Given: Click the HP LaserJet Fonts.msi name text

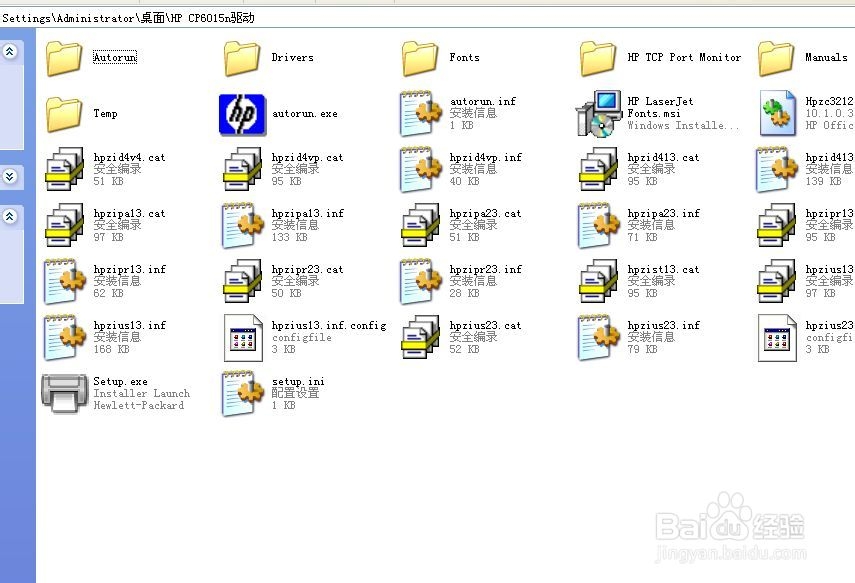Looking at the screenshot, I should [660, 107].
